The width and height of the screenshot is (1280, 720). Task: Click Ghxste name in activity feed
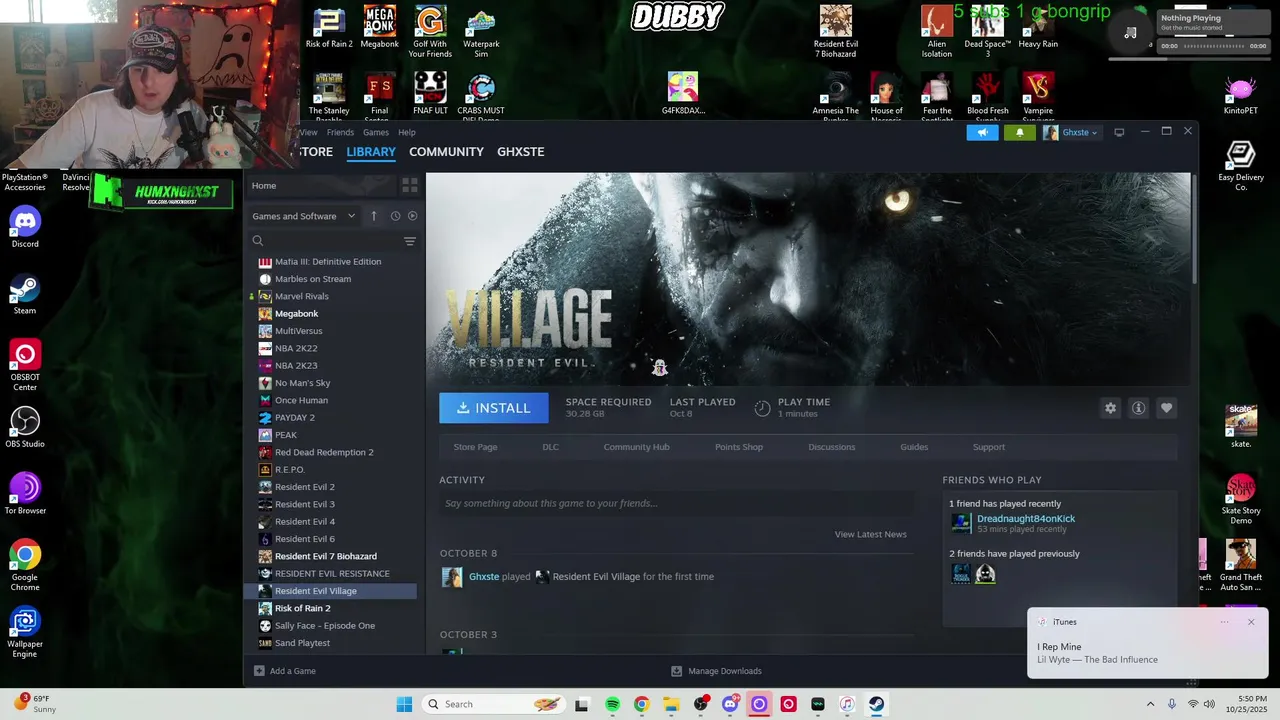(x=484, y=577)
